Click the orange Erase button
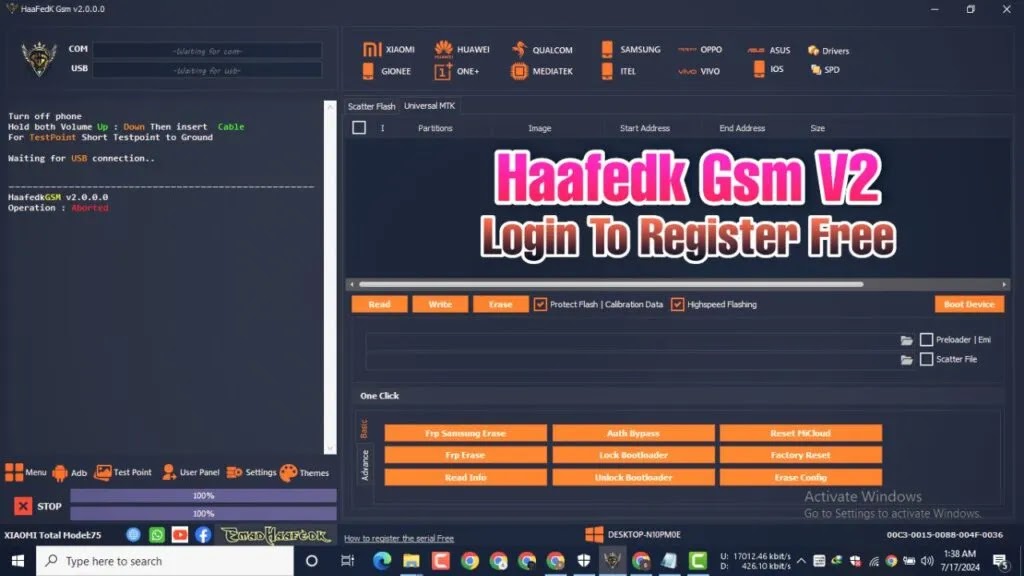Image resolution: width=1024 pixels, height=576 pixels. click(x=500, y=304)
